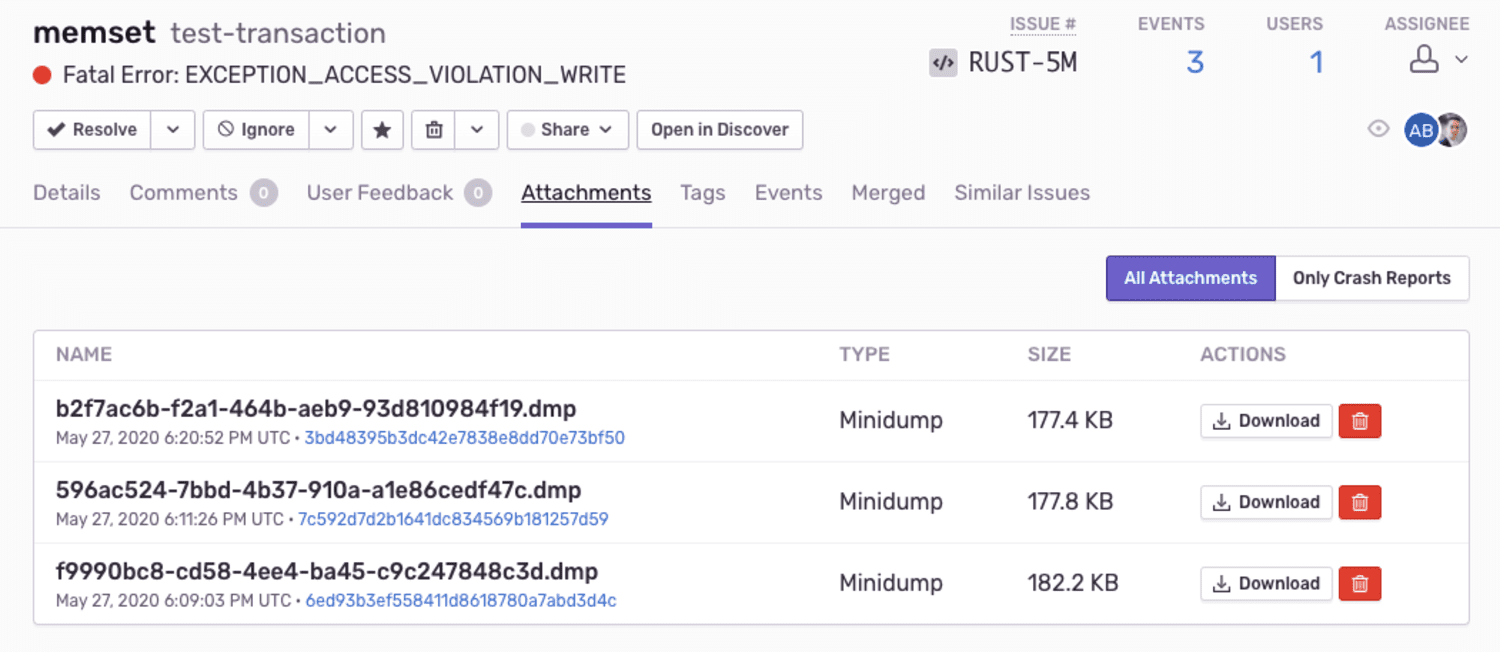
Task: Open the User Feedback tab
Action: pos(380,192)
